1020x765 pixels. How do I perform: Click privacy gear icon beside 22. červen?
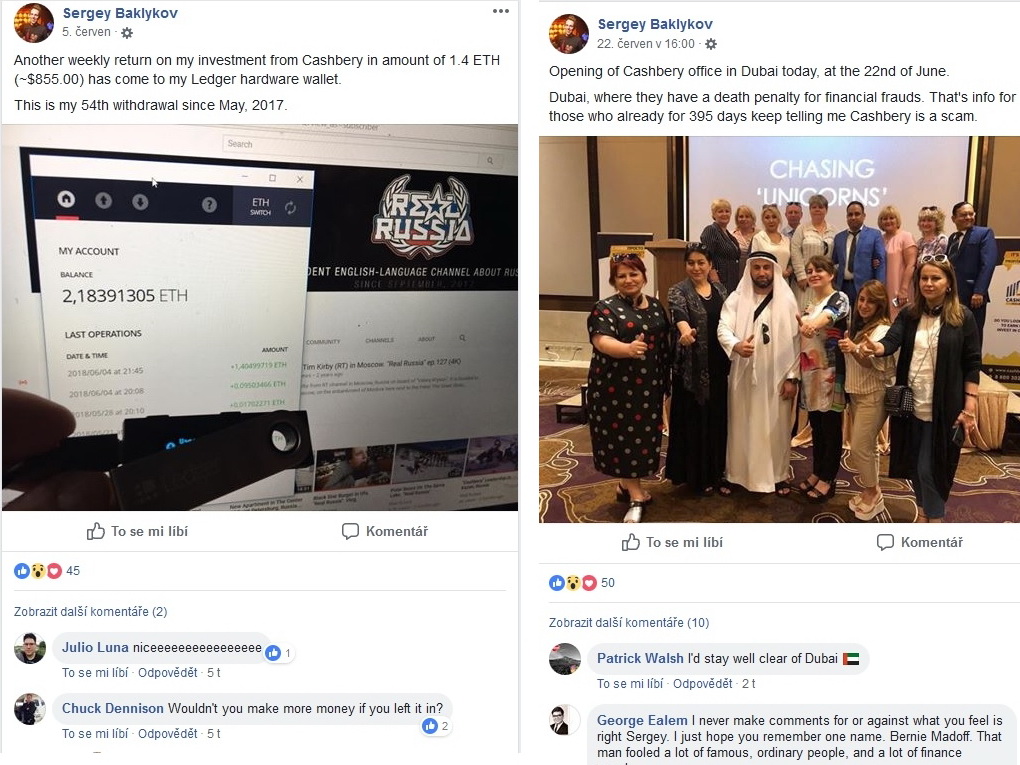[711, 44]
